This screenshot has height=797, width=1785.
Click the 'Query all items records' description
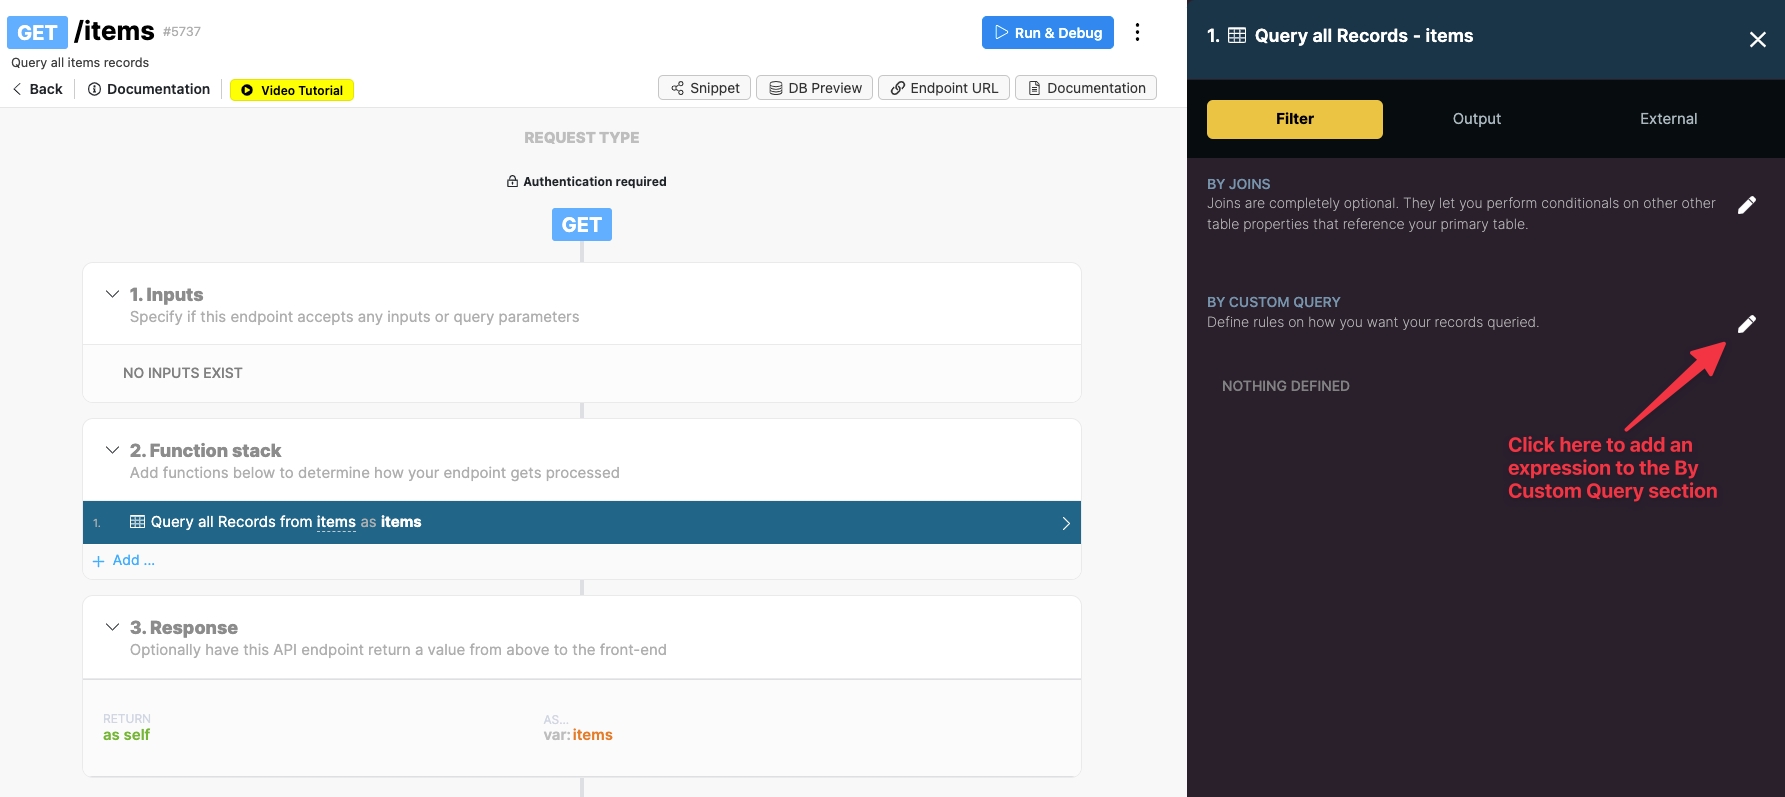tap(80, 63)
